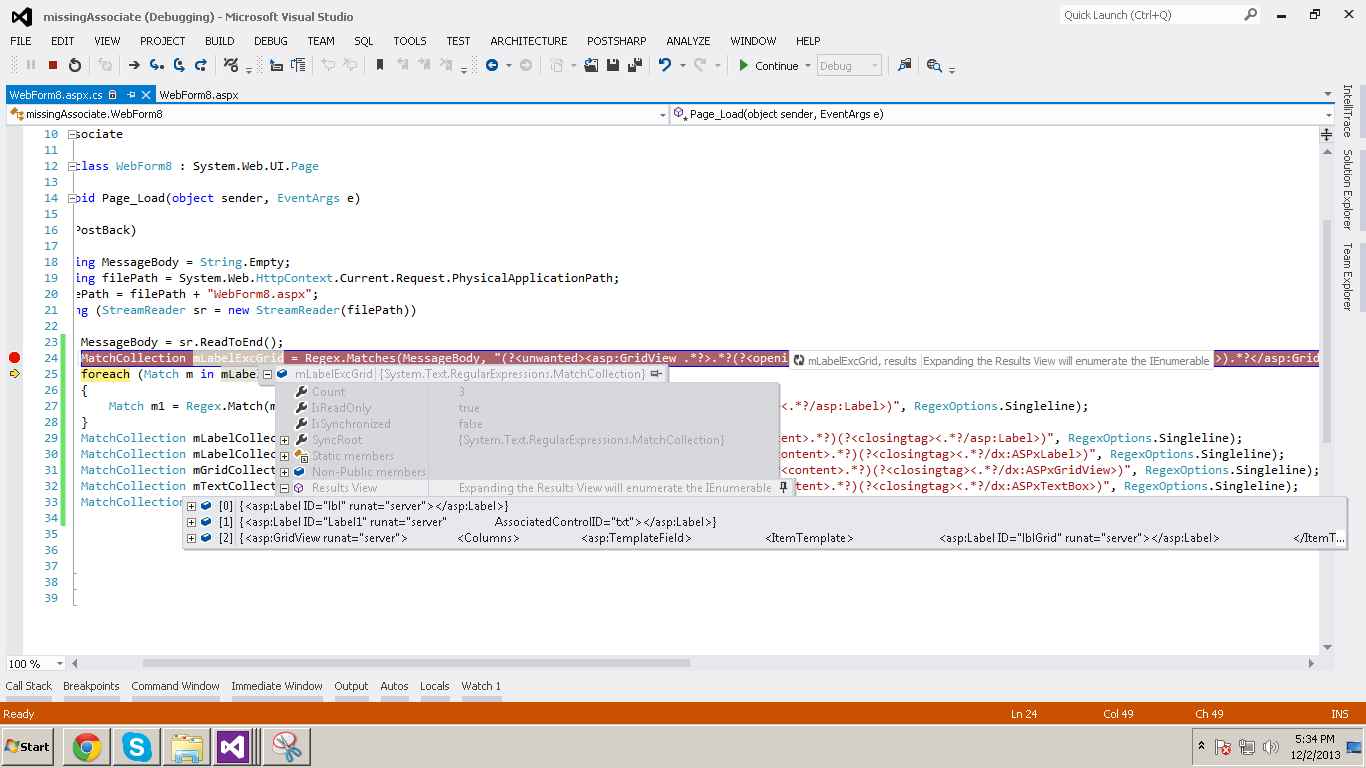Expand the SyncRoot node
1366x768 pixels.
pos(284,440)
